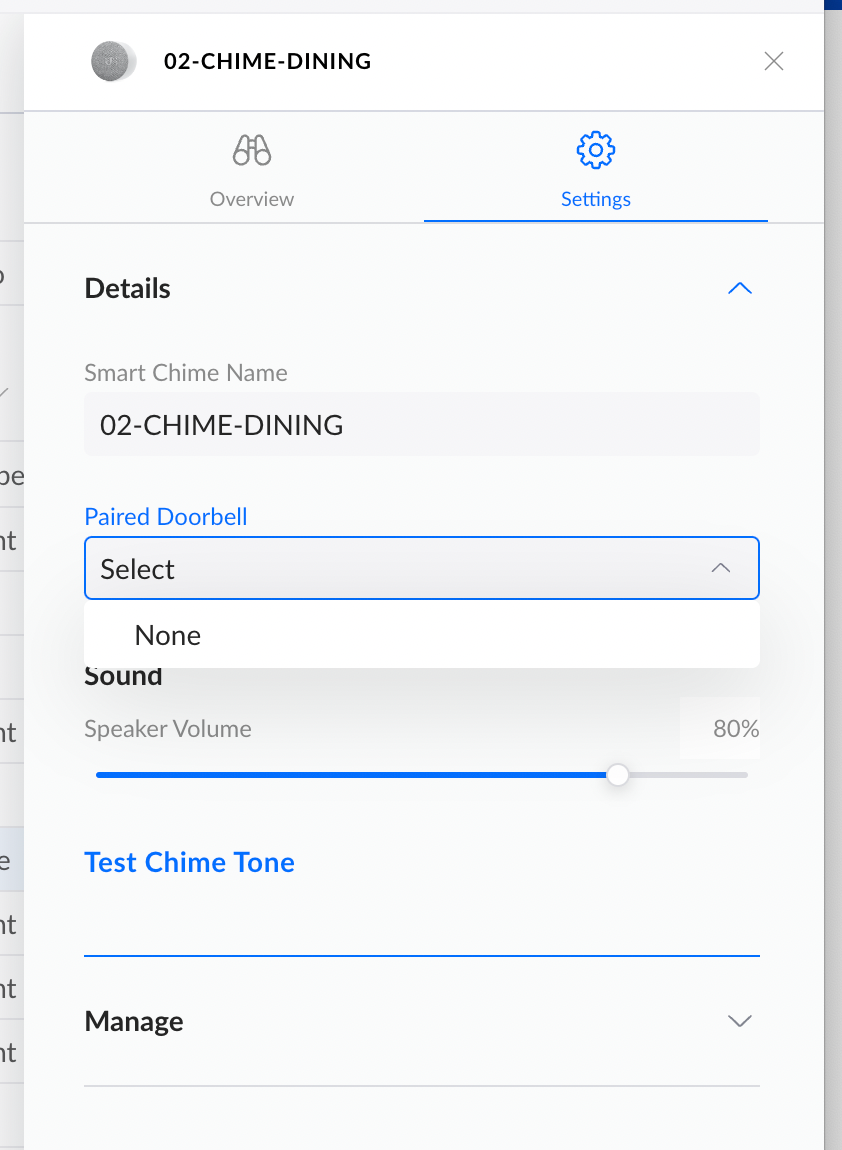Close the 02-CHIME-DINING panel
This screenshot has width=842, height=1150.
point(773,61)
